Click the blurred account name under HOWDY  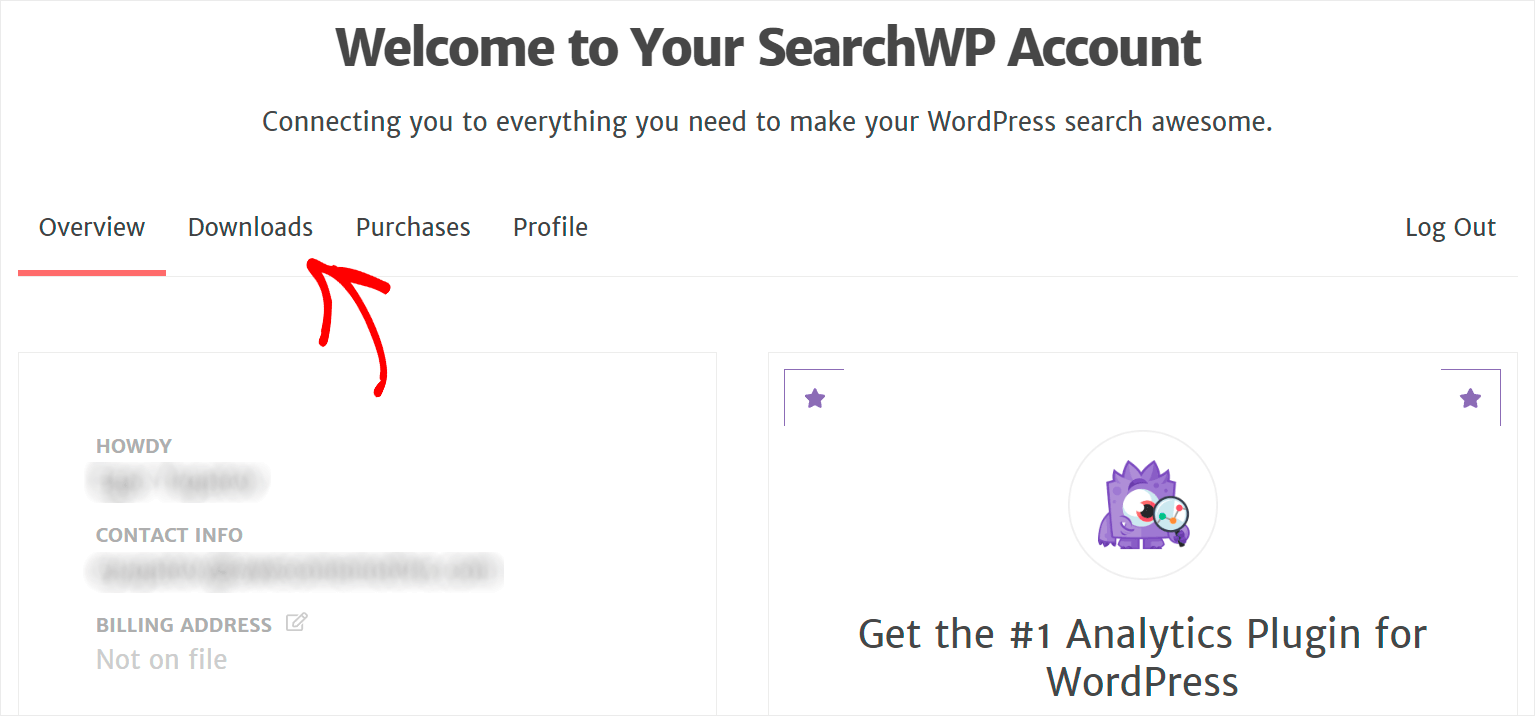point(178,482)
